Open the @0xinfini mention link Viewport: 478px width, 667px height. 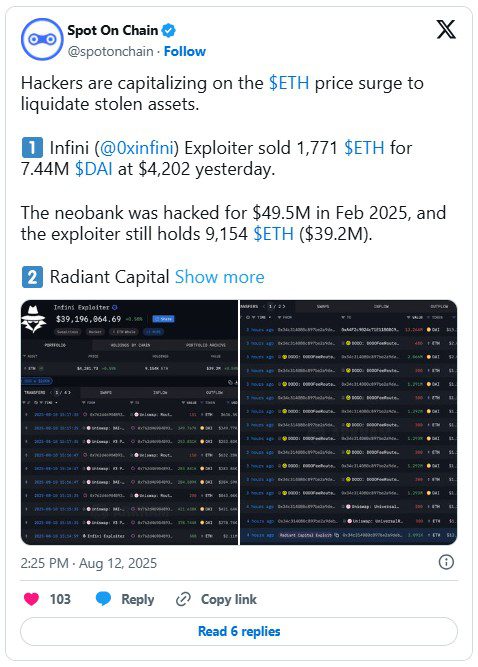click(137, 148)
